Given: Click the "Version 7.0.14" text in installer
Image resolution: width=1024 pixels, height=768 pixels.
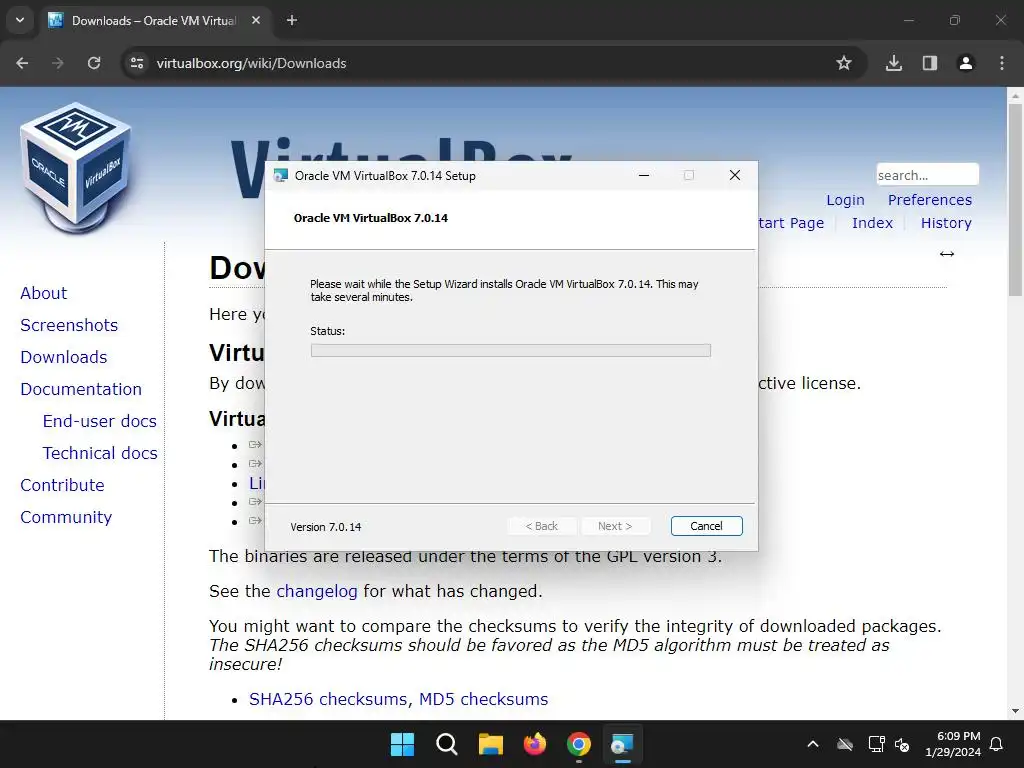Looking at the screenshot, I should 326,527.
